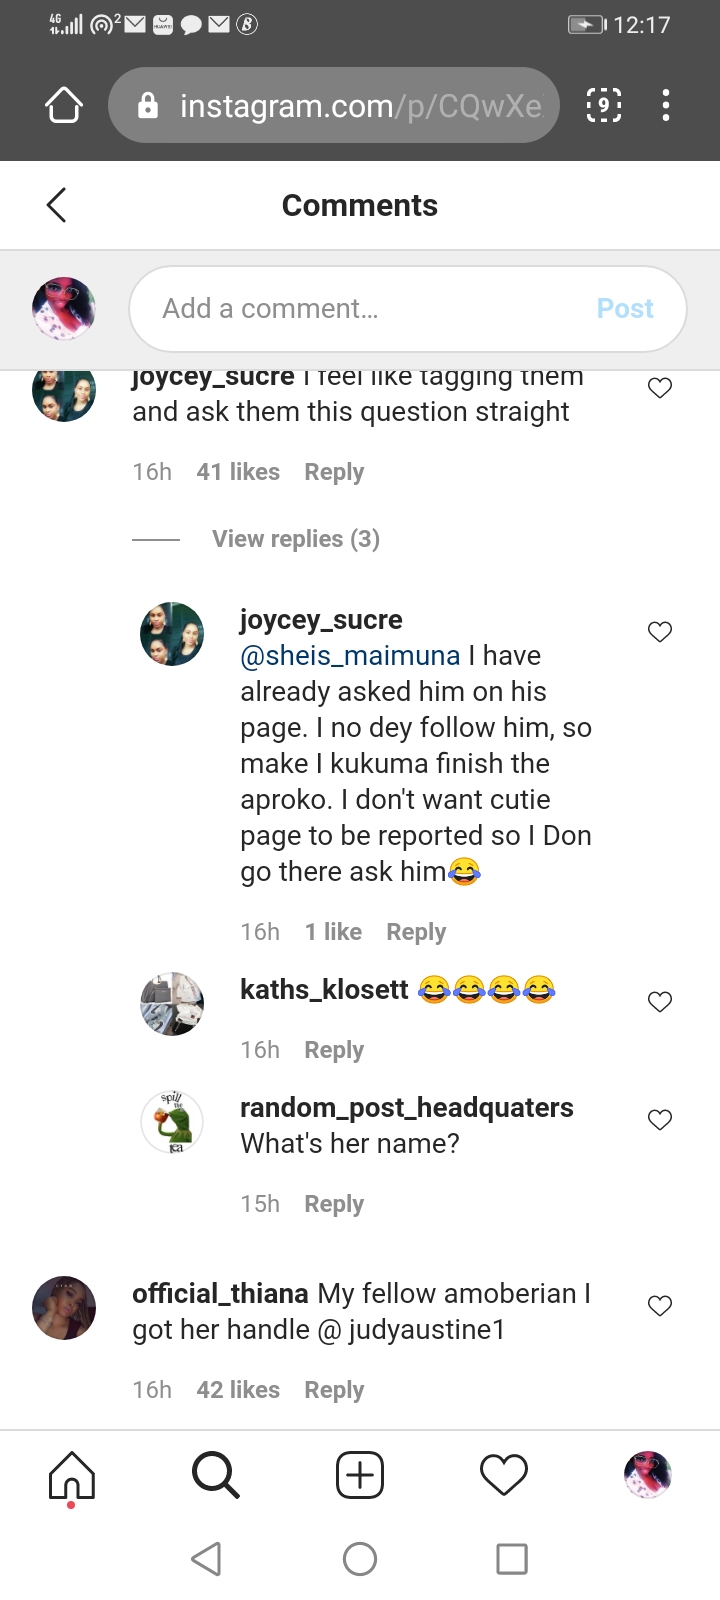
Task: Open browser tab switcher
Action: (x=603, y=105)
